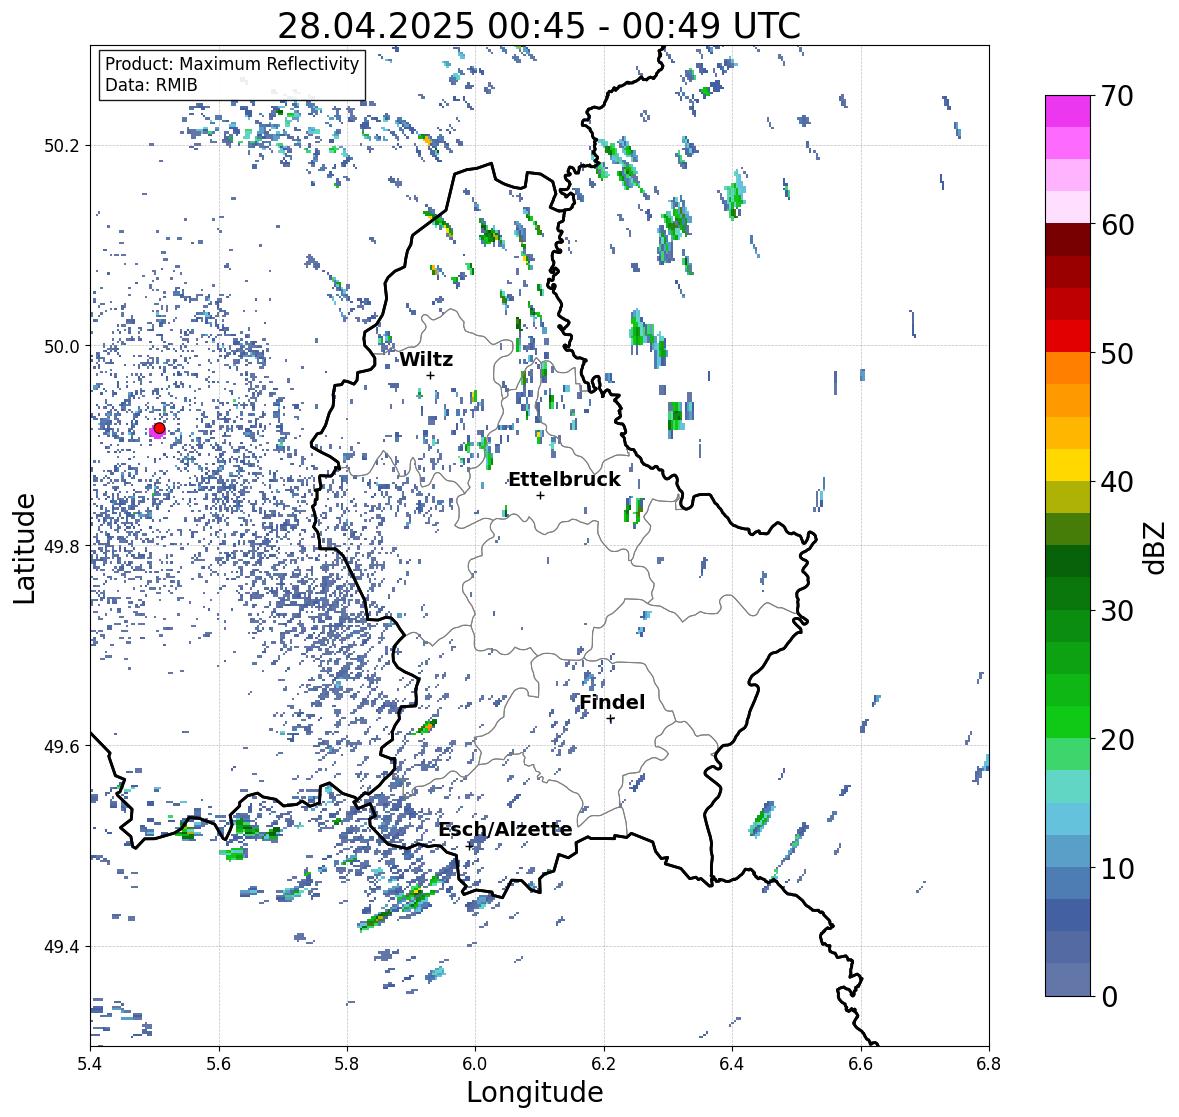The width and height of the screenshot is (1179, 1117).
Task: Click longitude tick label 5.4
Action: click(x=90, y=1063)
